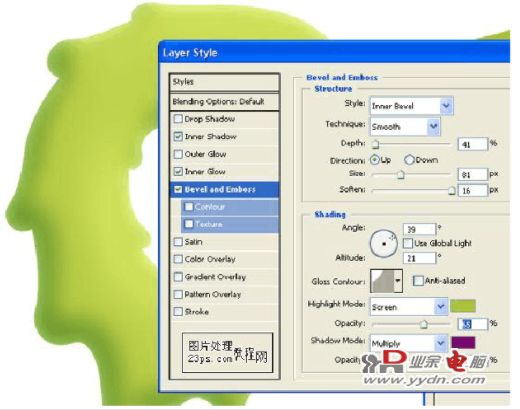Select the Down direction radio button
The height and width of the screenshot is (410, 520).
pyautogui.click(x=409, y=160)
